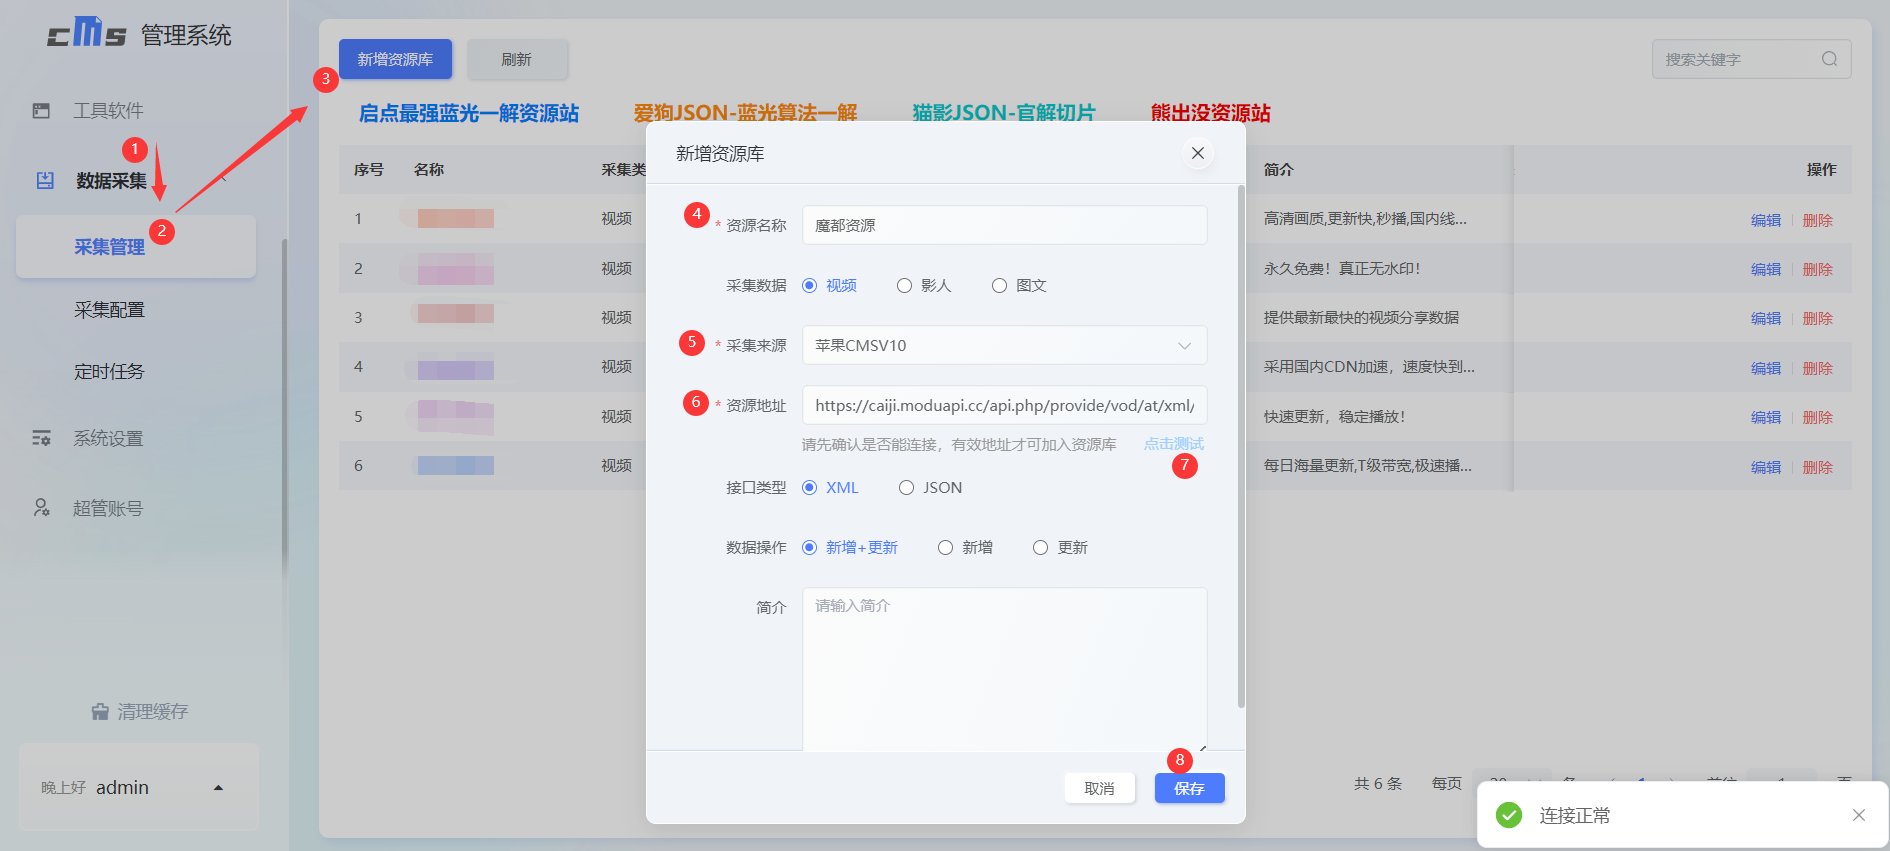
Task: Dismiss the 连接正常 notification
Action: tap(1858, 815)
